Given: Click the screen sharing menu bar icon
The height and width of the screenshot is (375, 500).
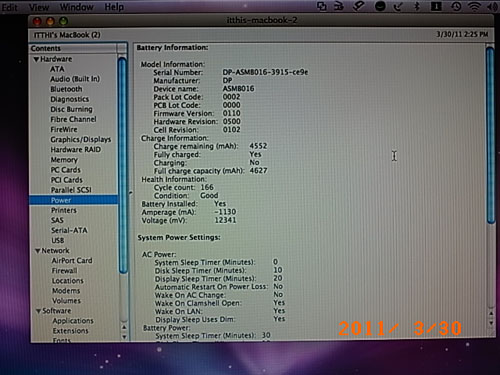Looking at the screenshot, I should (x=321, y=6).
